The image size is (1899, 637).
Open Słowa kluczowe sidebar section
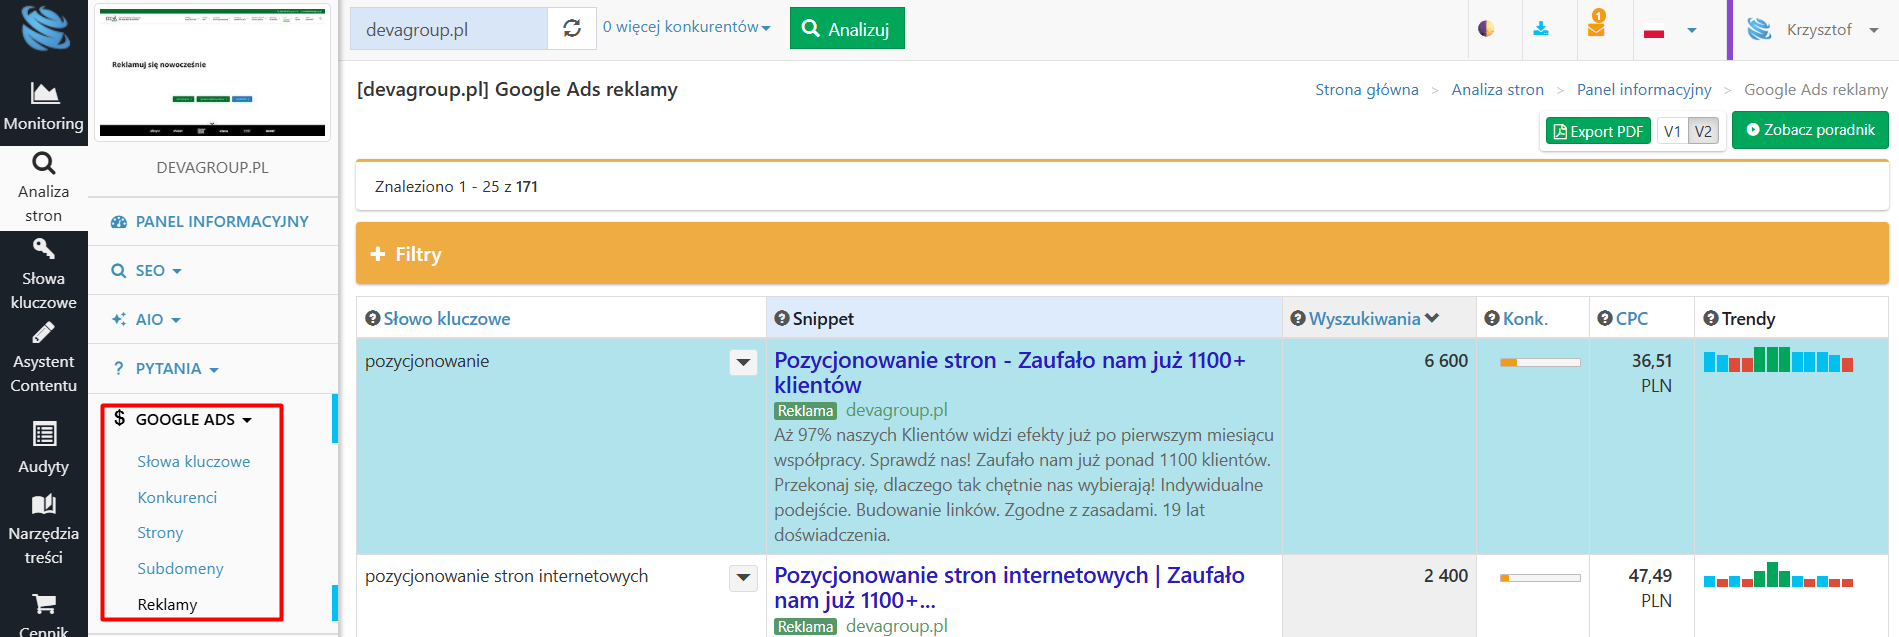pyautogui.click(x=43, y=275)
